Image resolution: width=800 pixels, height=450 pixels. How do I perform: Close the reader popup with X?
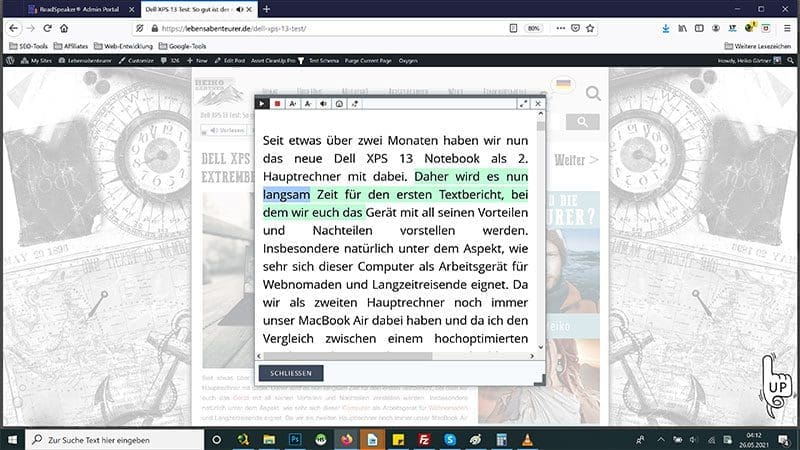(538, 104)
